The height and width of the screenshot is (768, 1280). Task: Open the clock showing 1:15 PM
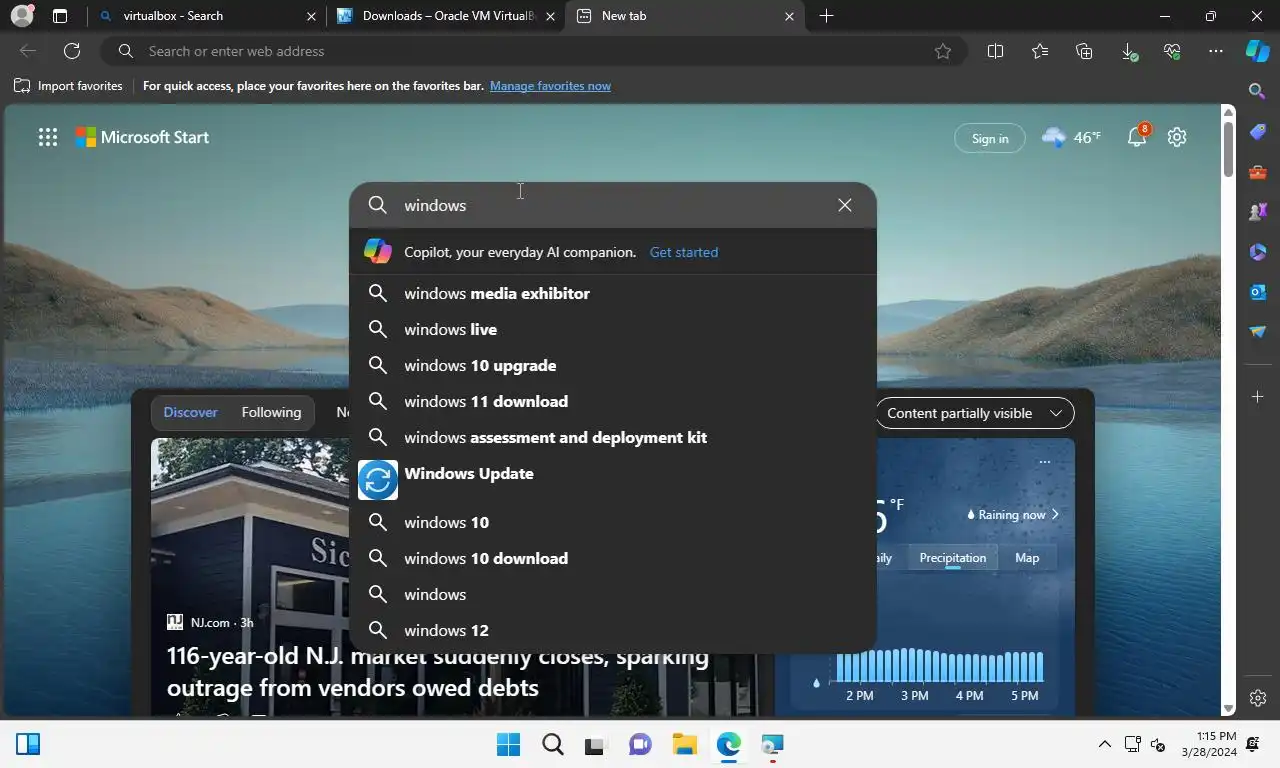(1209, 744)
